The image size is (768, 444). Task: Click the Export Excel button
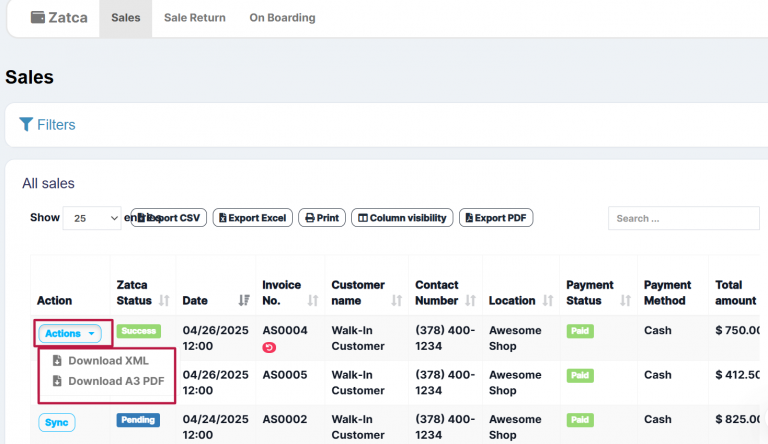pos(252,218)
